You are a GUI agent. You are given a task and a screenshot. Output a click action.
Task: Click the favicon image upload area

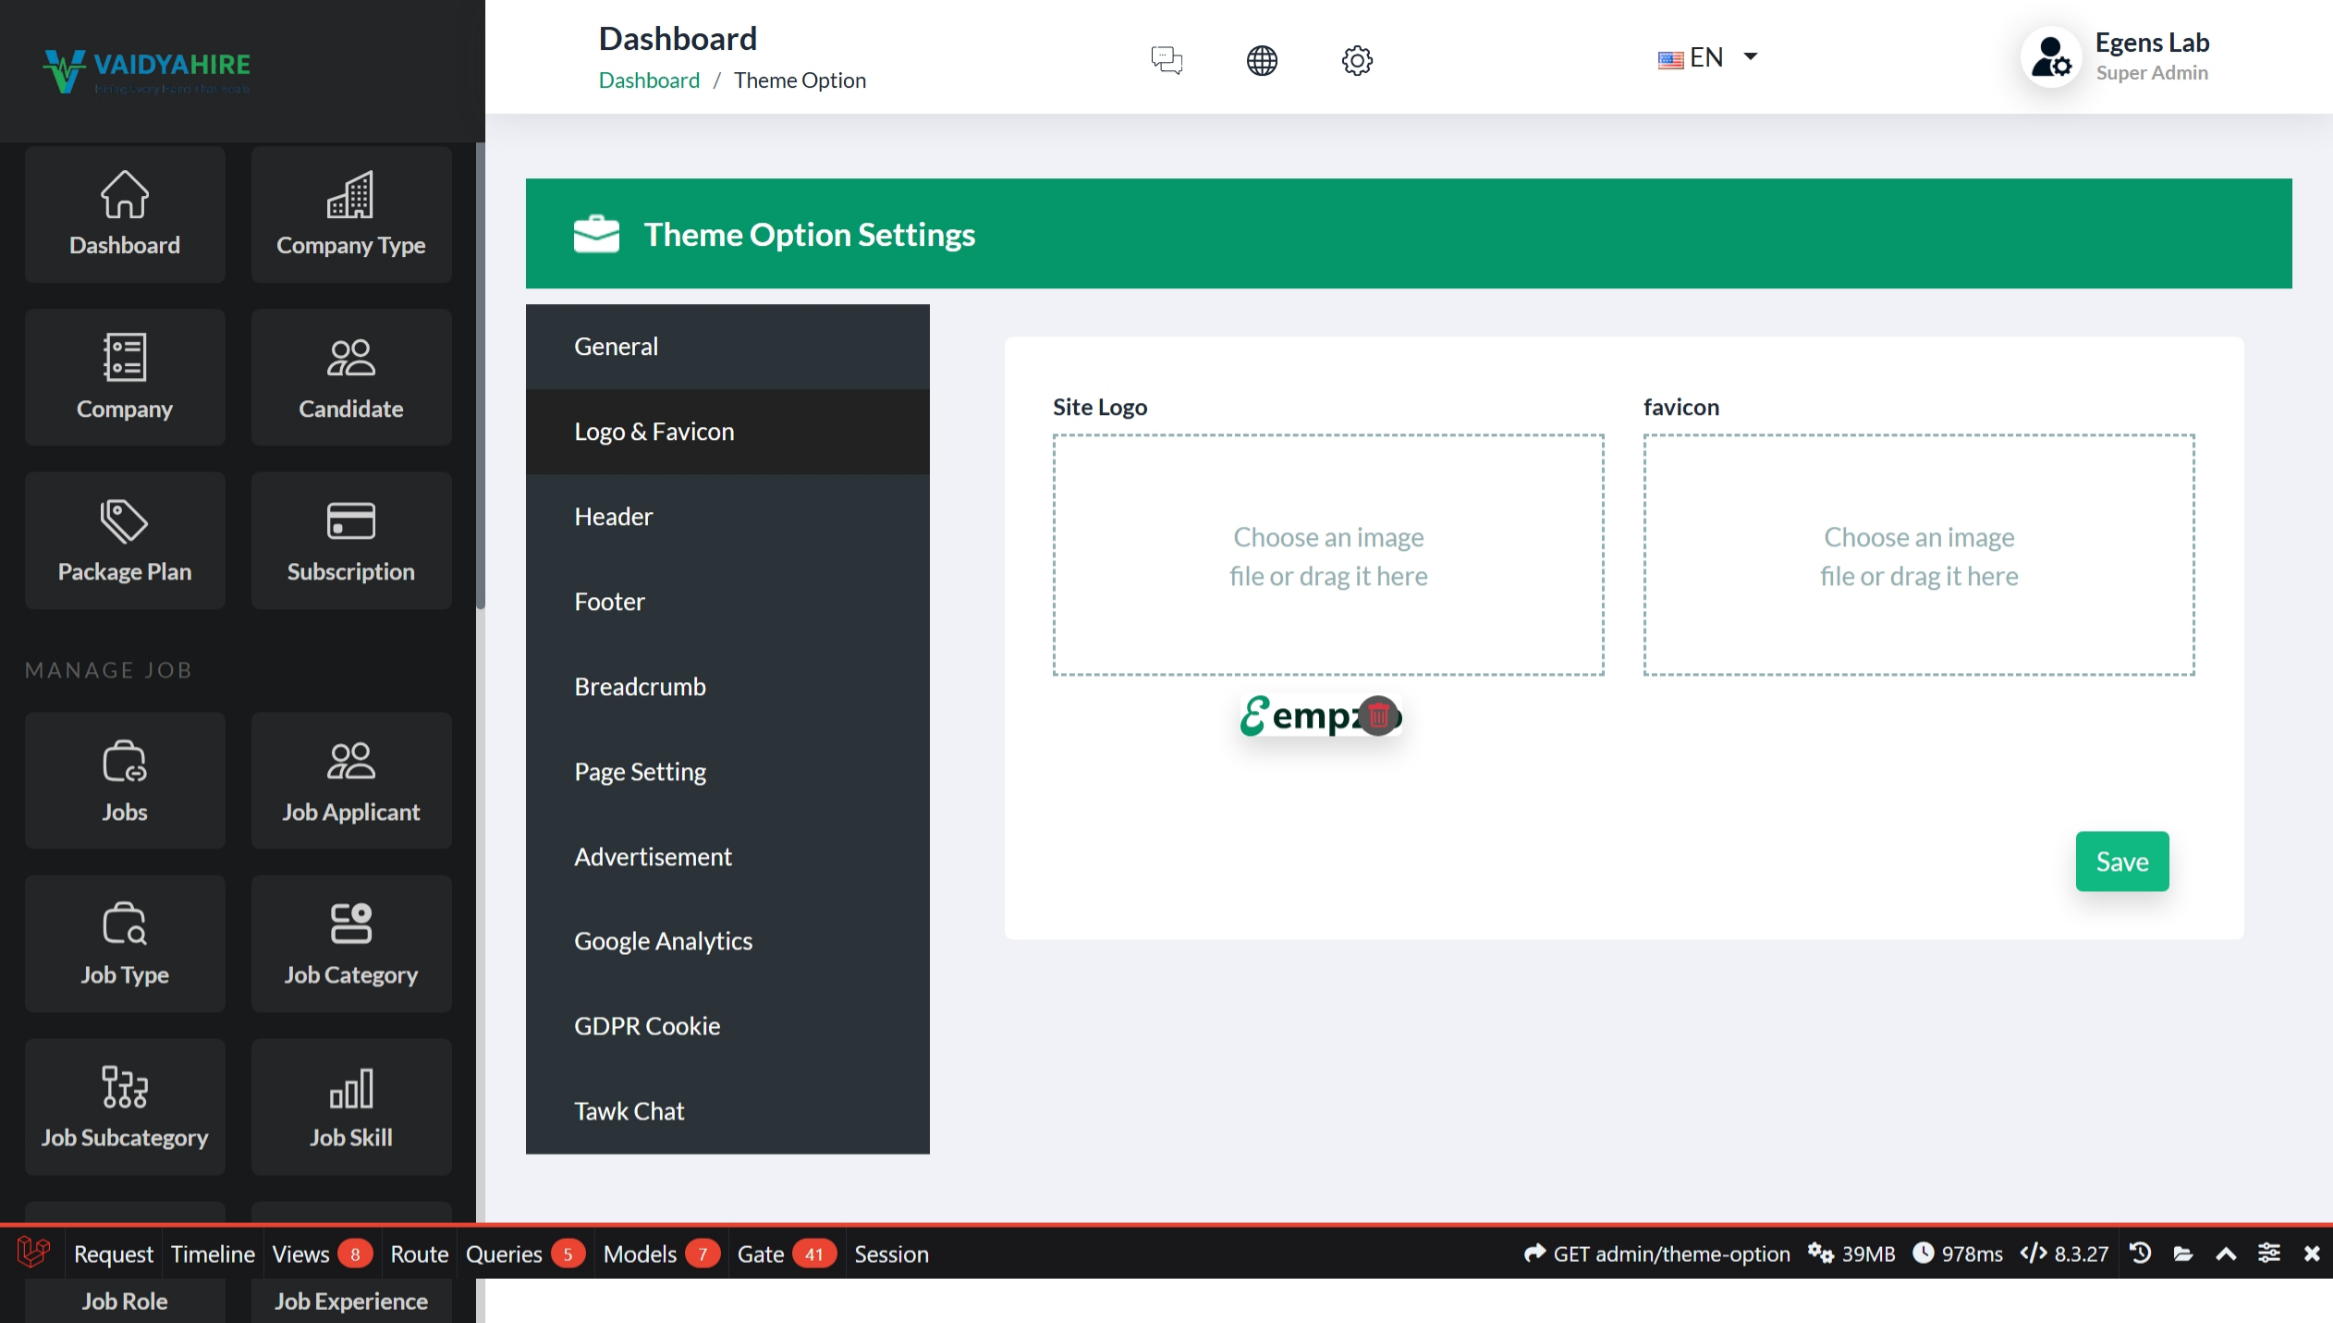[1918, 555]
